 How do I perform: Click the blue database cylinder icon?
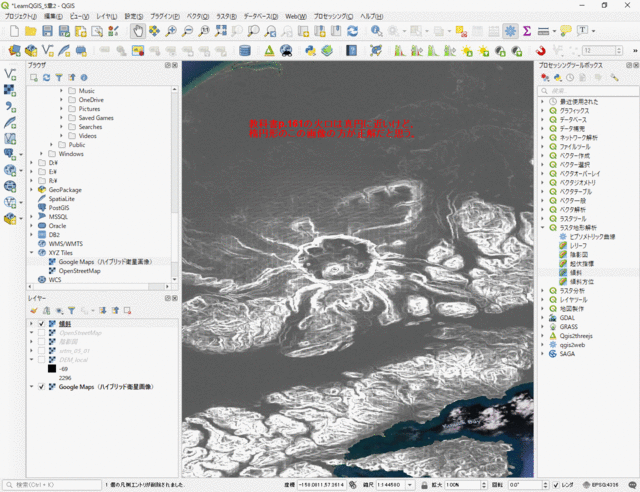pos(245,51)
